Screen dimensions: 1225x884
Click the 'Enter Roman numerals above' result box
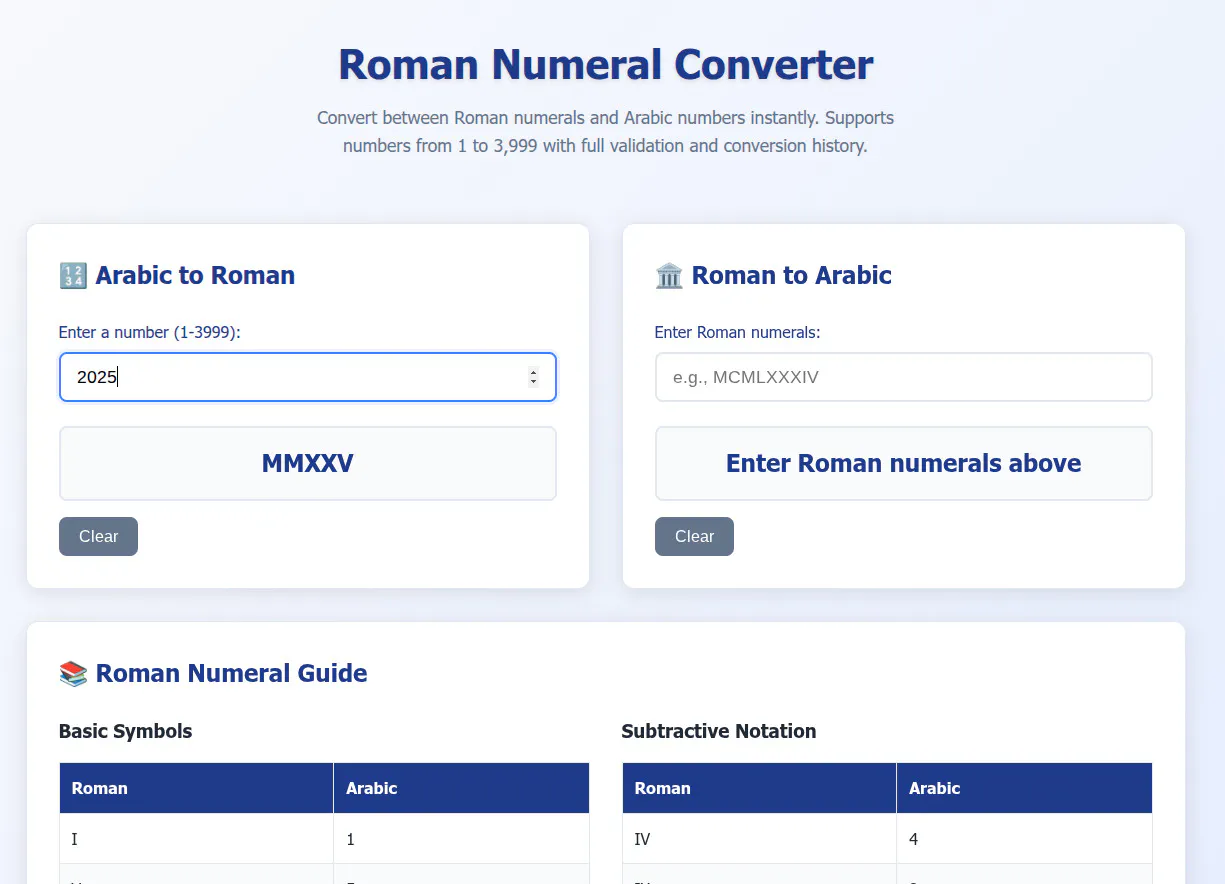coord(904,463)
